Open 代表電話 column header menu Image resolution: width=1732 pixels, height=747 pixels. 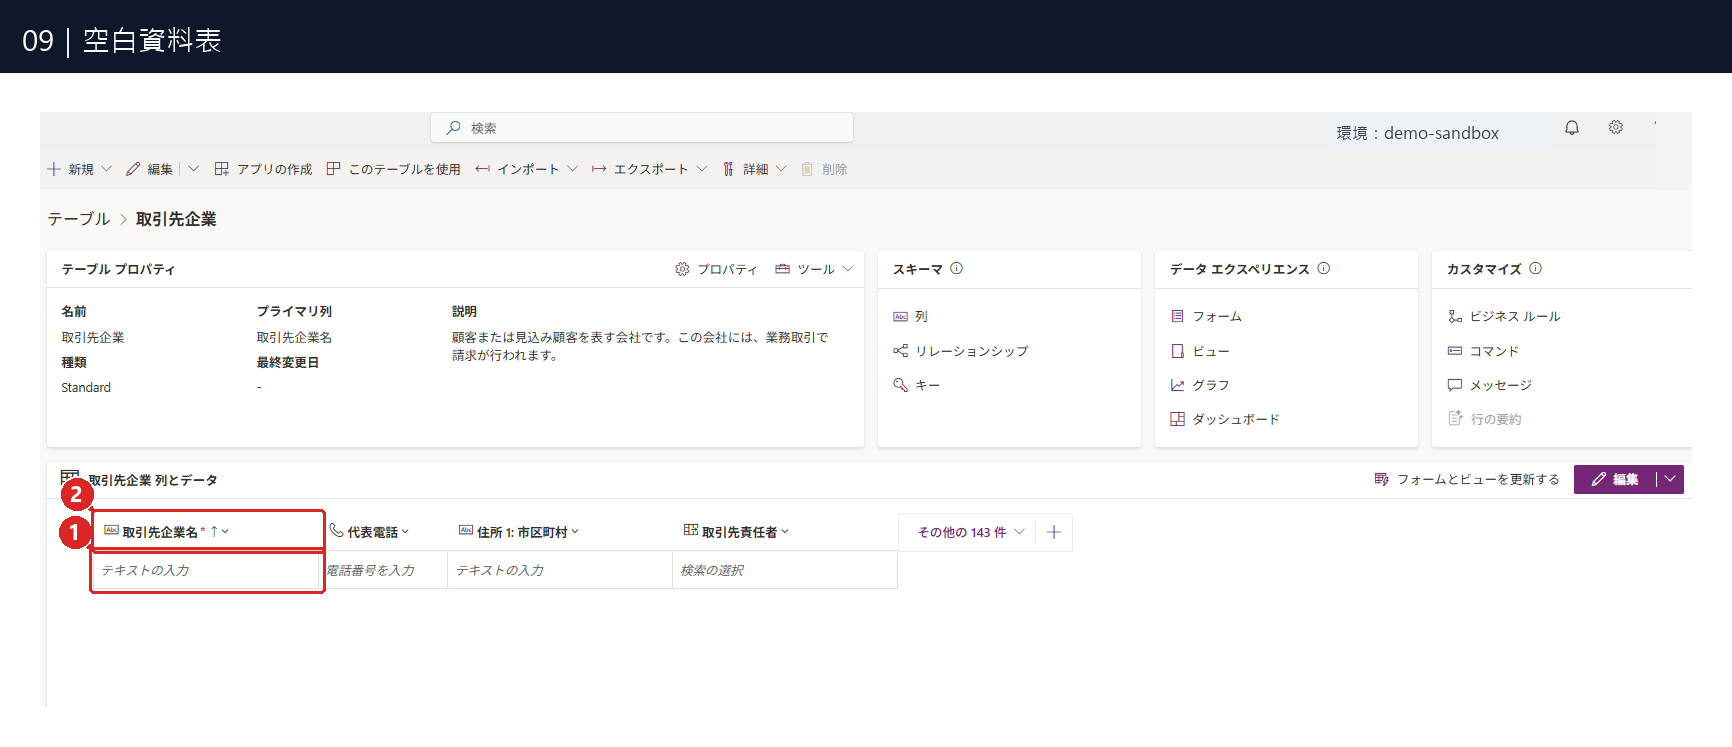pos(405,532)
